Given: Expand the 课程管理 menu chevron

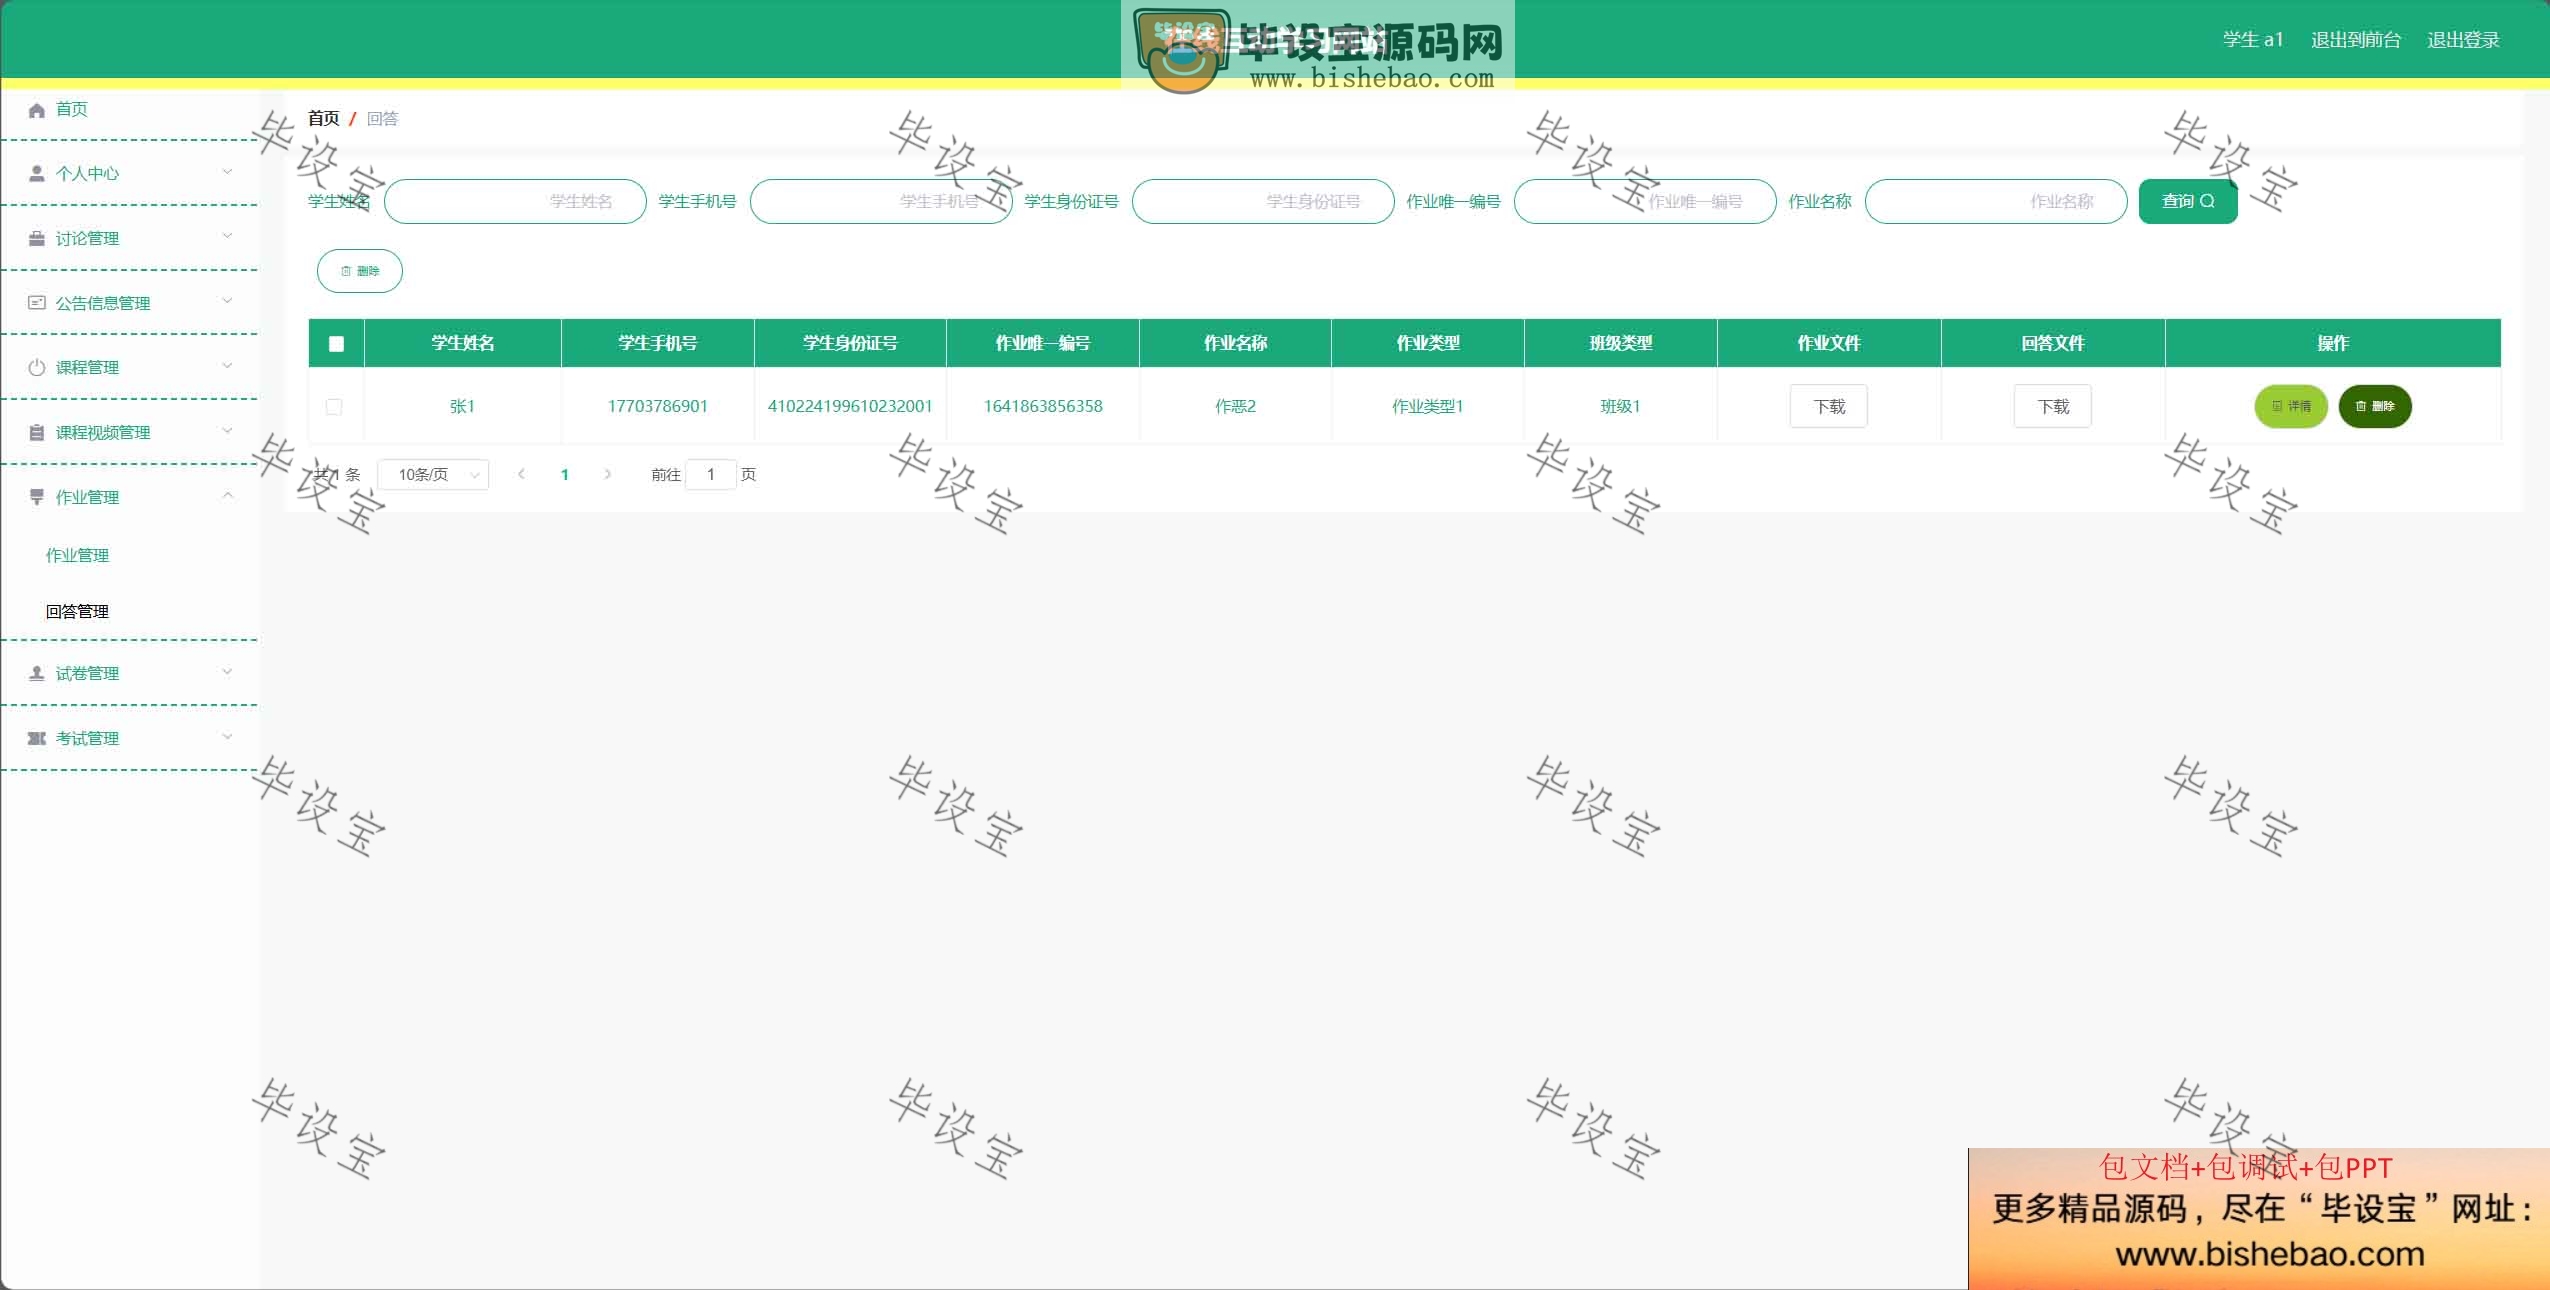Looking at the screenshot, I should (227, 366).
